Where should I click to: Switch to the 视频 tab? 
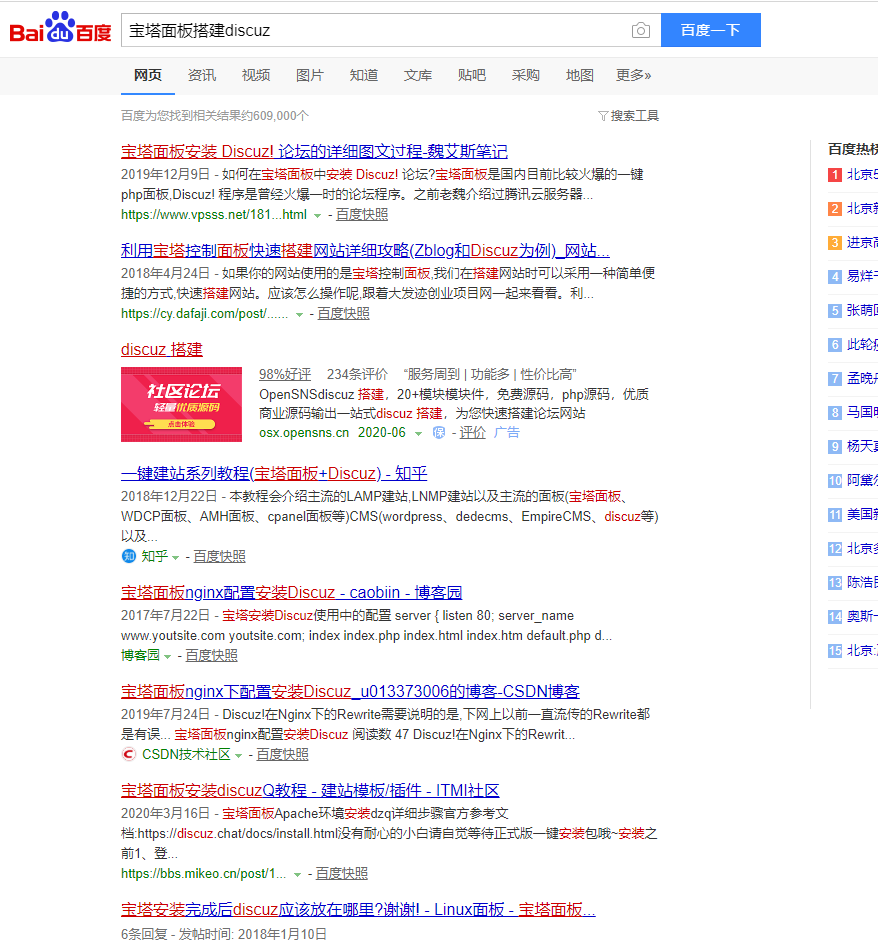click(x=256, y=75)
